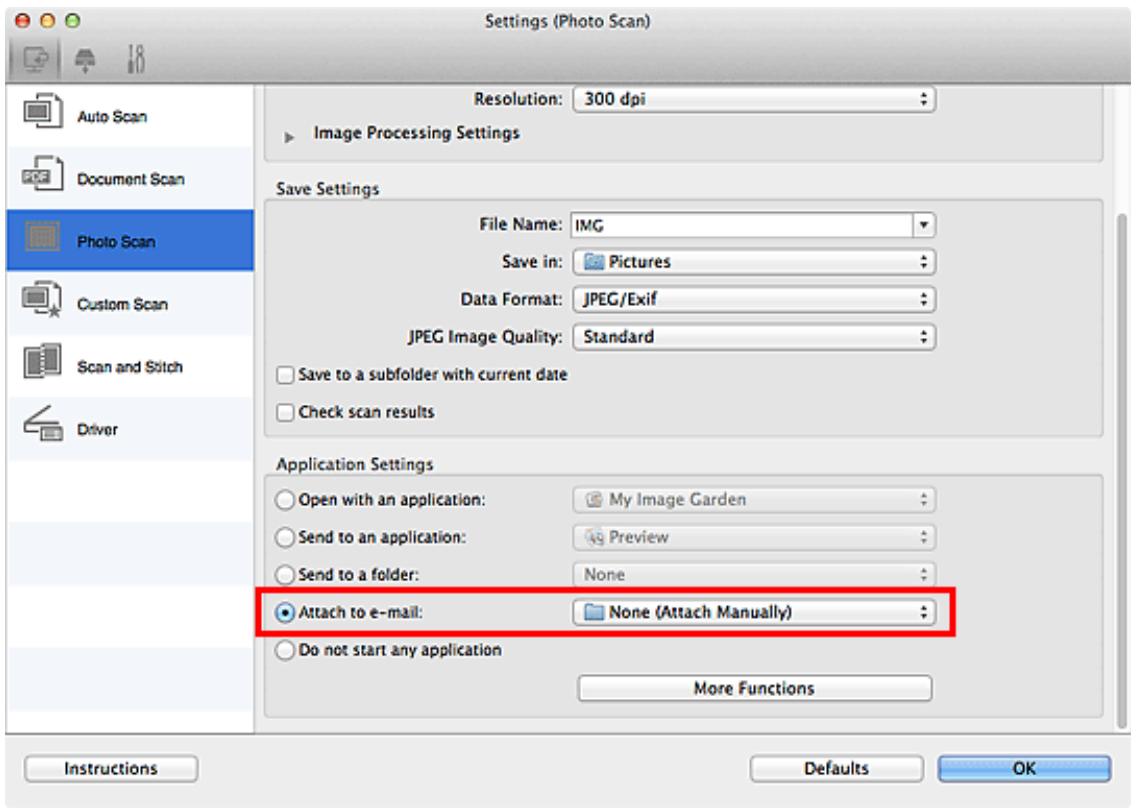
Task: Expand Image Processing Settings triangle
Action: click(289, 136)
